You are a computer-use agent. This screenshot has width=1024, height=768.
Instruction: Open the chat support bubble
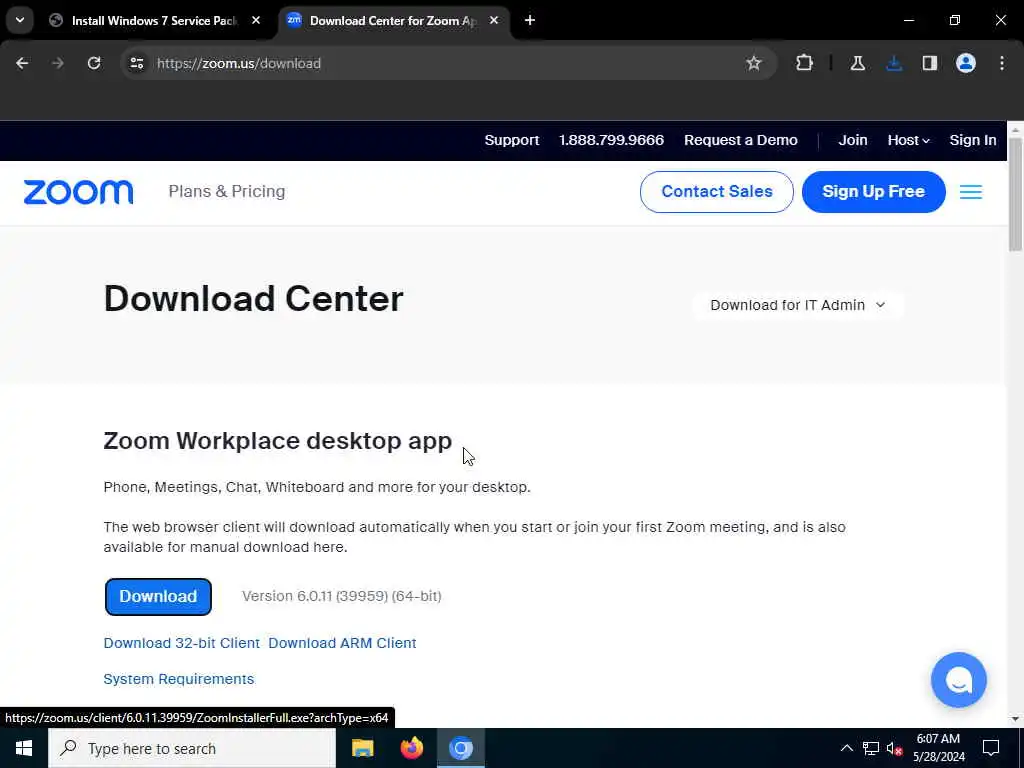(959, 680)
